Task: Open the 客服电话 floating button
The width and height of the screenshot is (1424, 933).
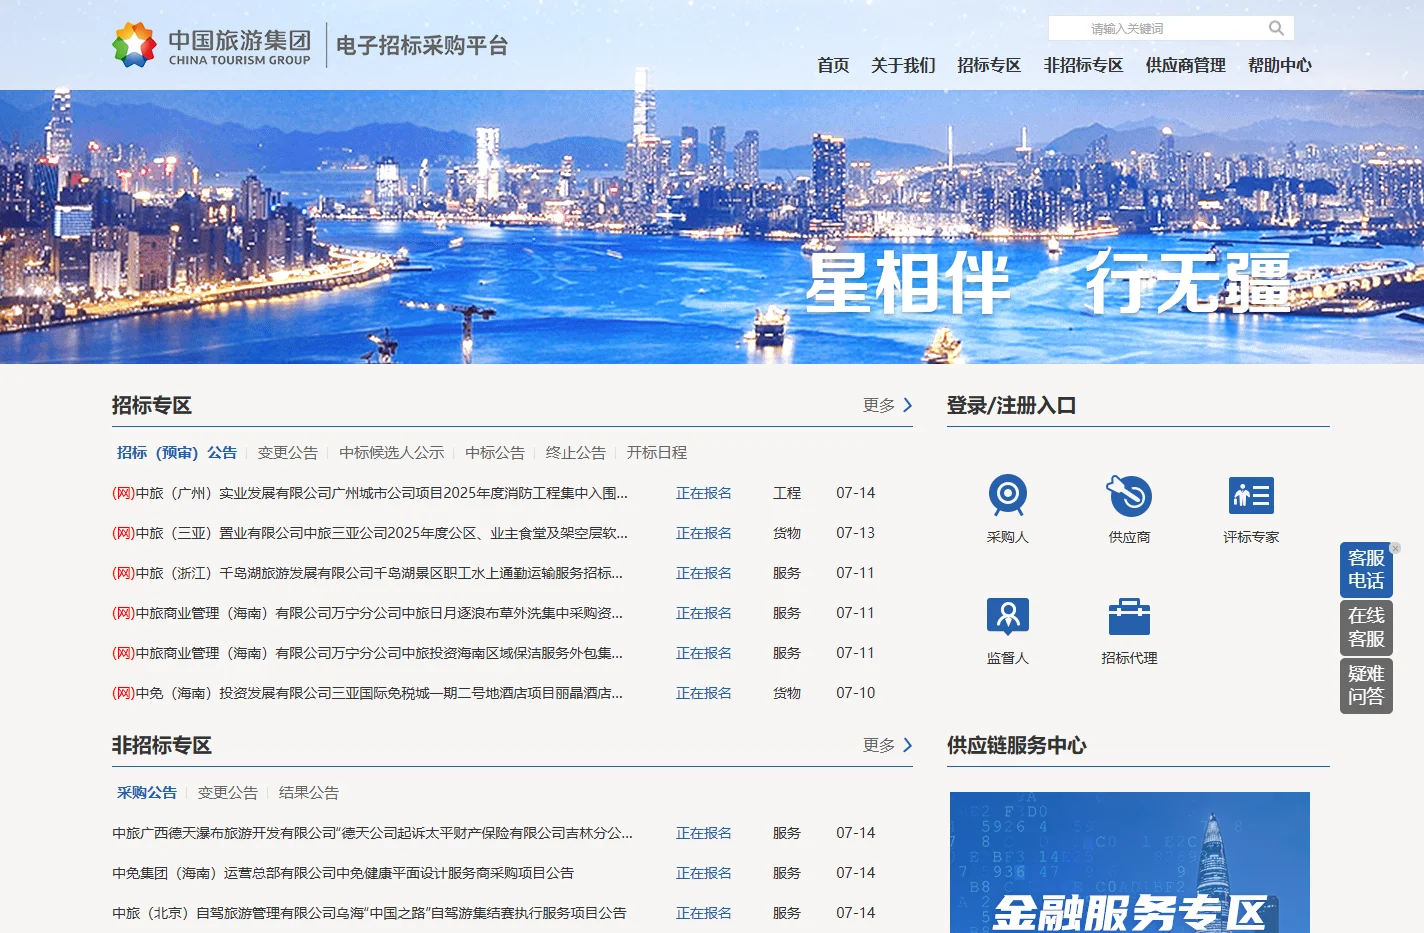Action: [1366, 569]
